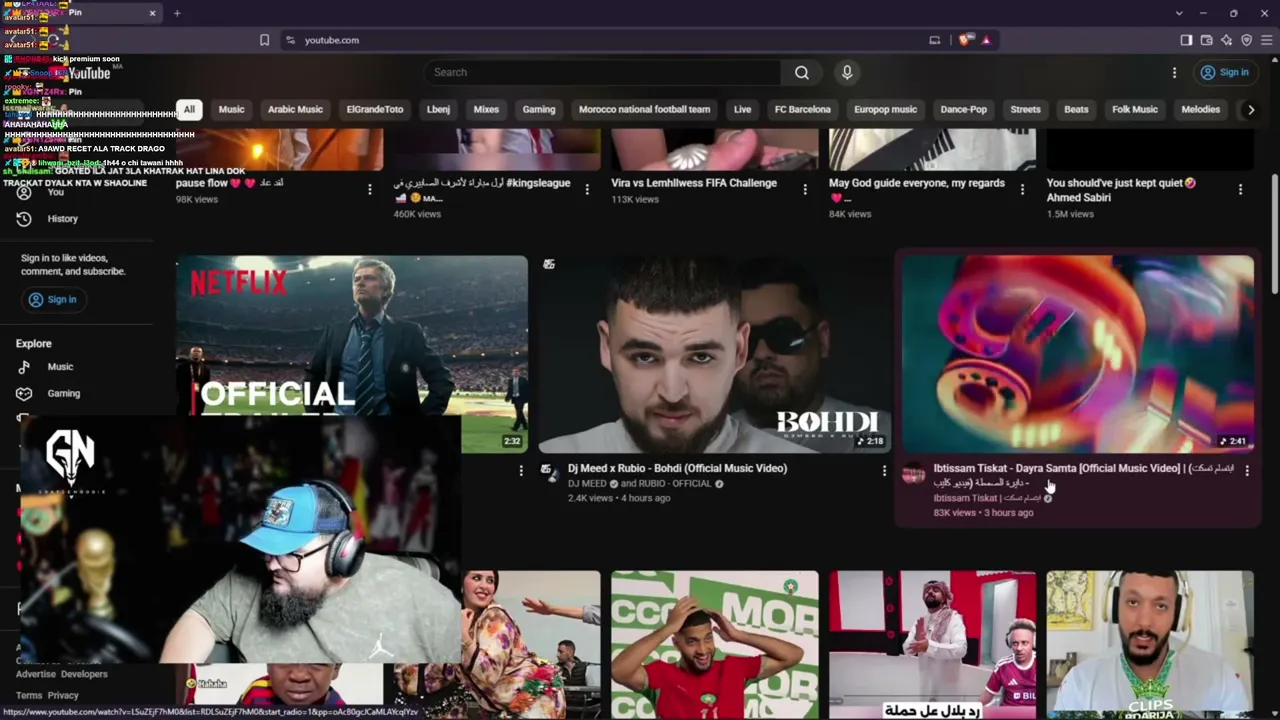Image resolution: width=1280 pixels, height=720 pixels.
Task: Click the Terms footer link
Action: (29, 695)
